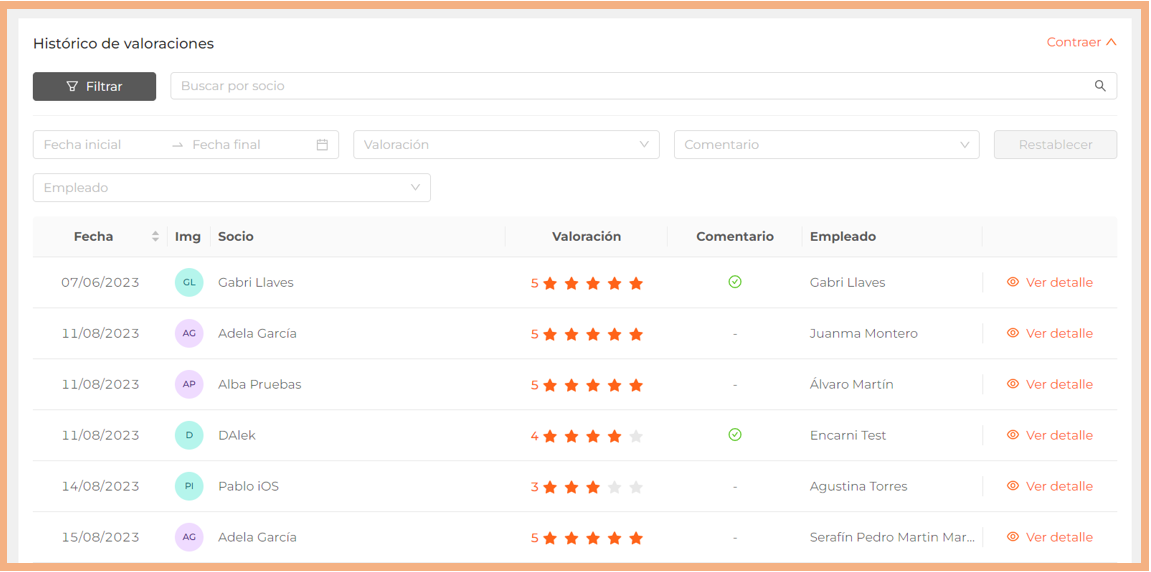View details for Juanma Montero row
The image size is (1151, 572).
[1050, 333]
